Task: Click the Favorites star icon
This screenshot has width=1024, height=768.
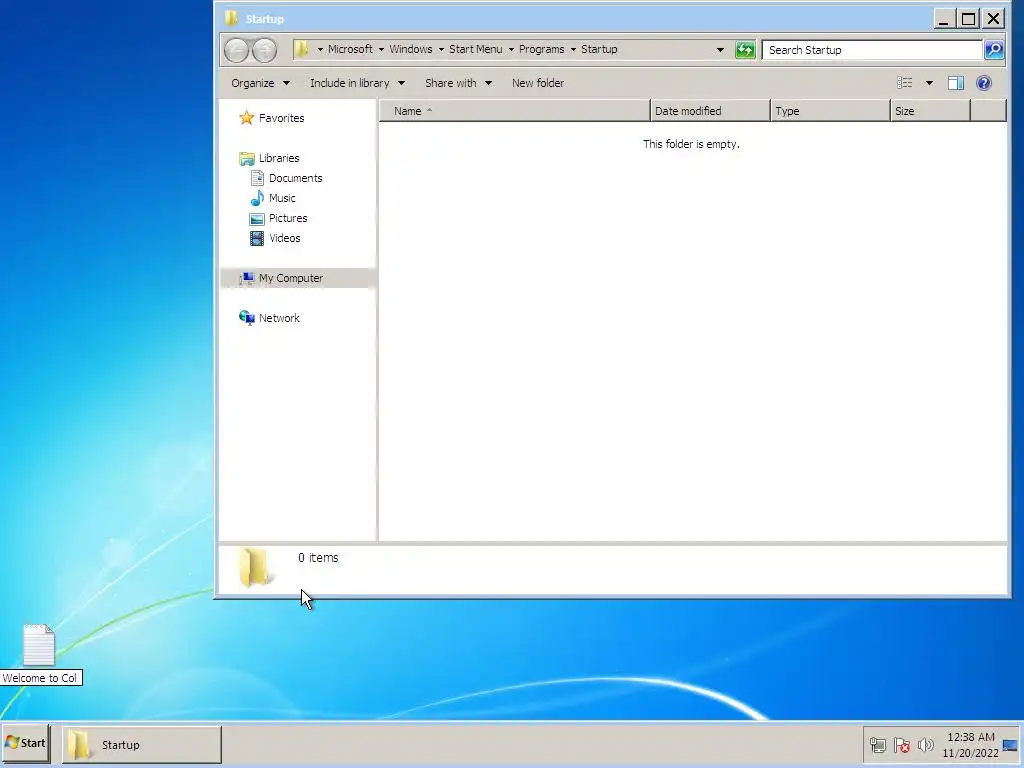Action: pyautogui.click(x=246, y=118)
